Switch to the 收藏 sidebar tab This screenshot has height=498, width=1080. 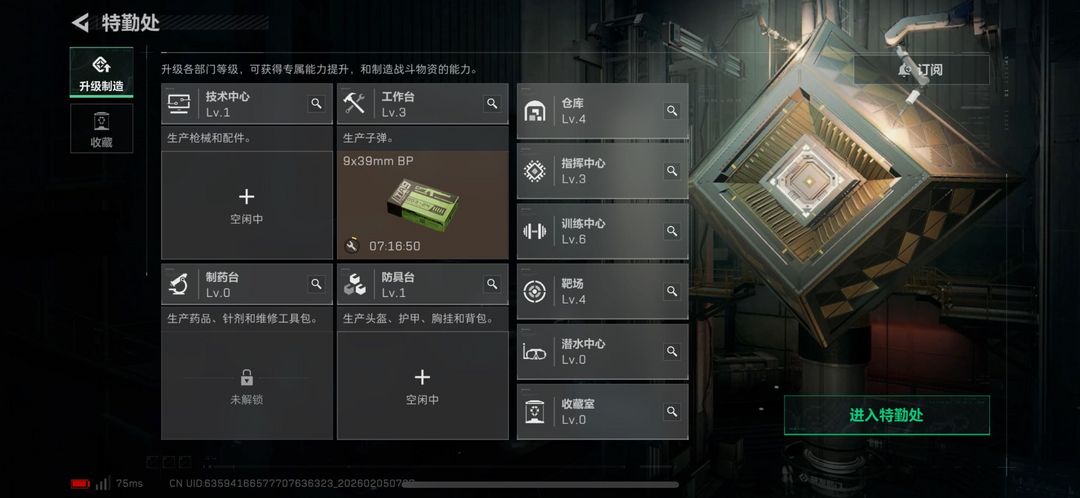pos(101,129)
